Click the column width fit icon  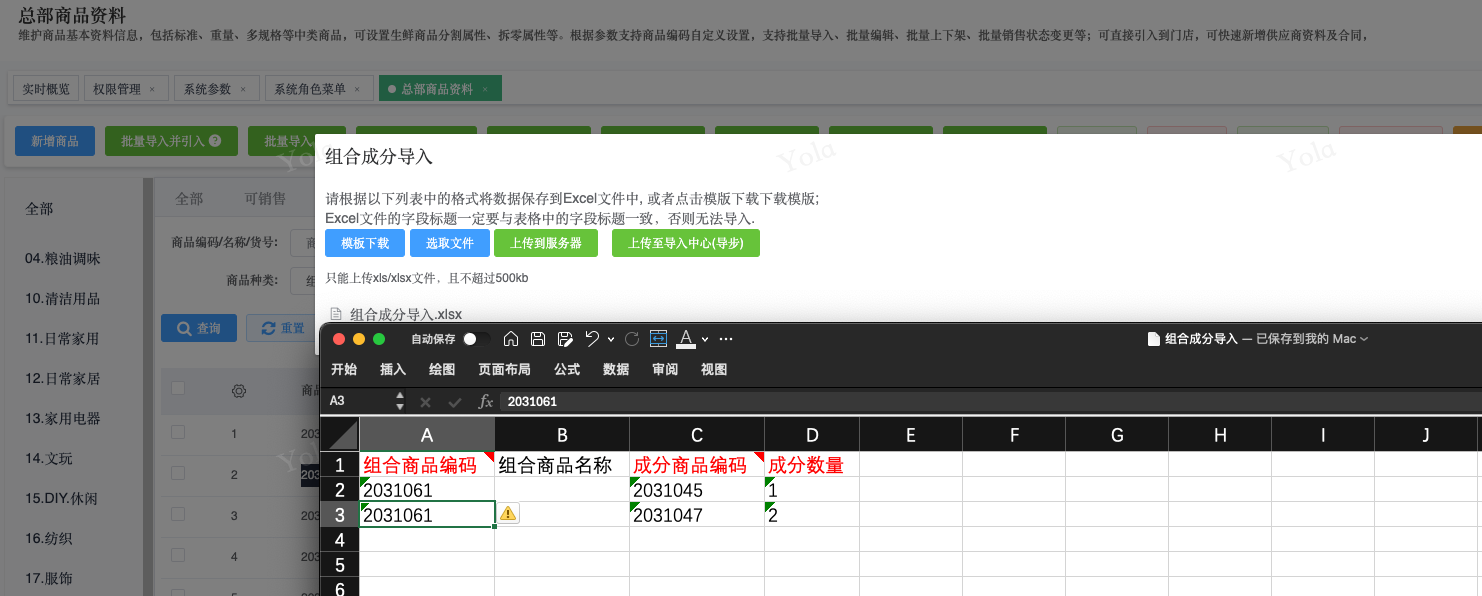pyautogui.click(x=658, y=339)
